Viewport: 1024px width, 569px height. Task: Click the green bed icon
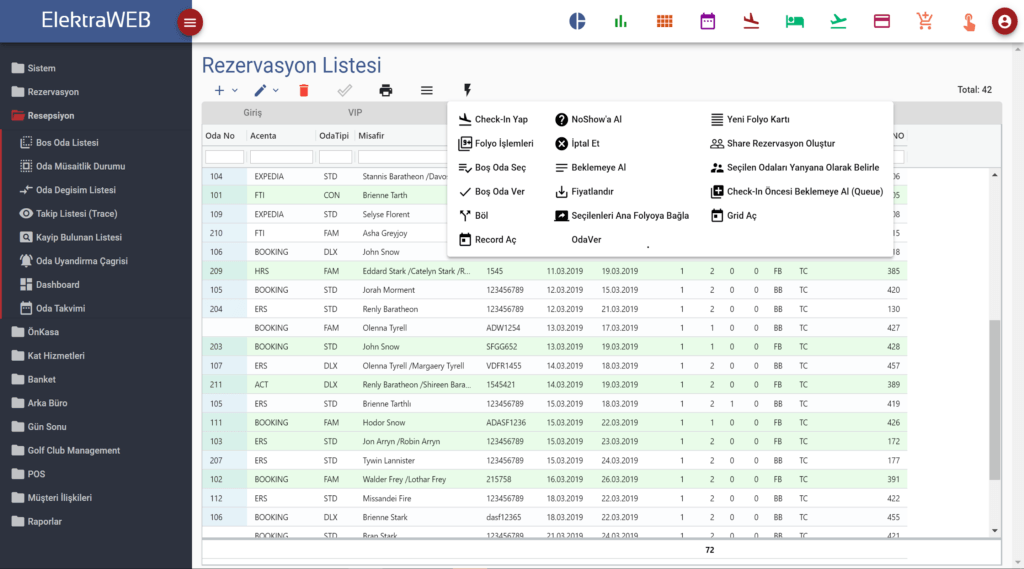pos(795,22)
